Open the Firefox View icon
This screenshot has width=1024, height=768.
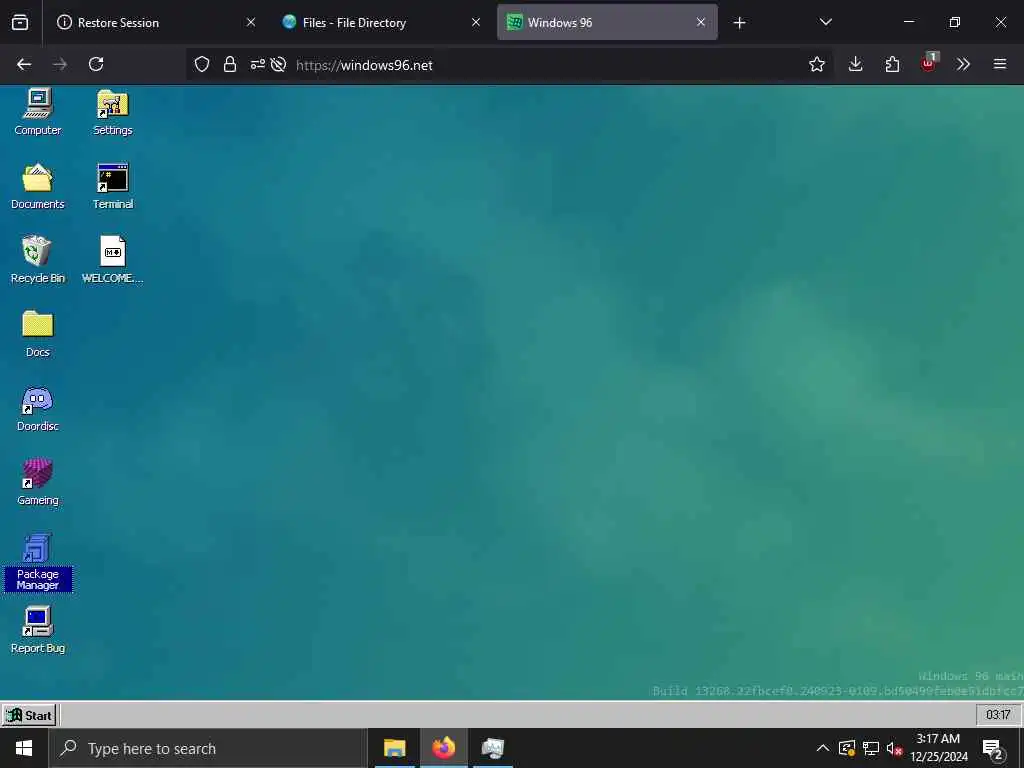coord(20,22)
